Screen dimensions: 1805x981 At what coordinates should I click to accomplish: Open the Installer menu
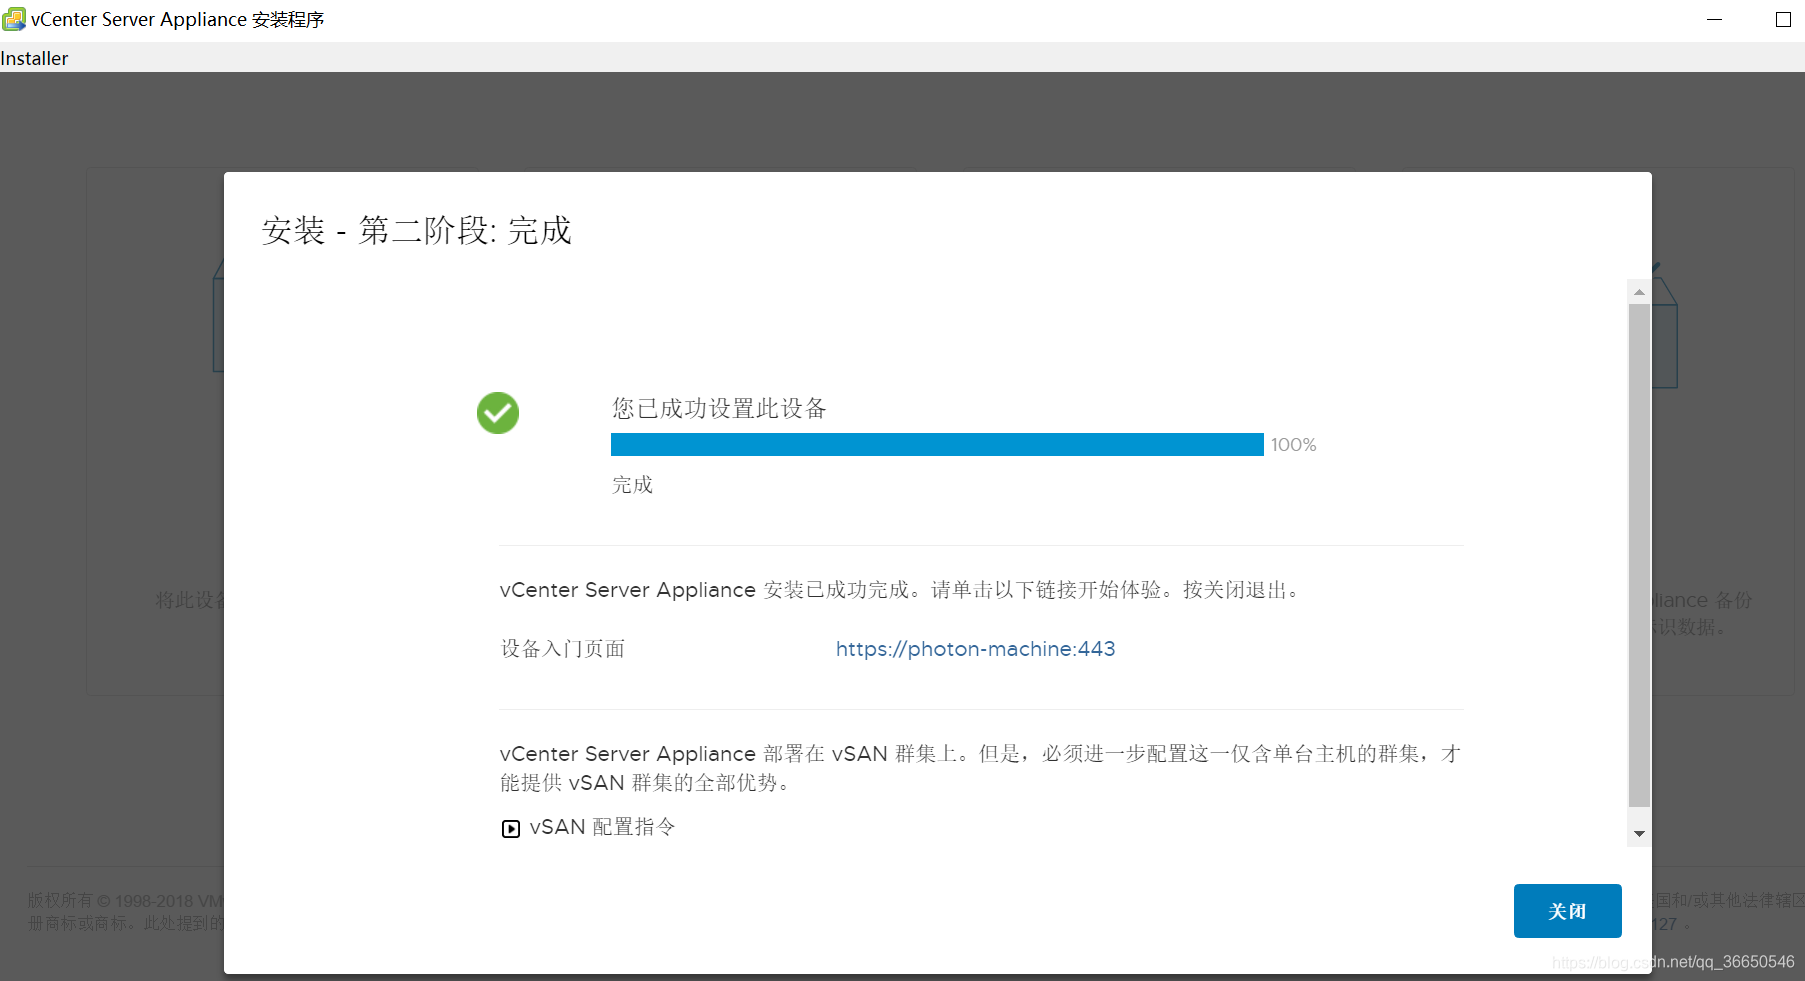[x=34, y=58]
